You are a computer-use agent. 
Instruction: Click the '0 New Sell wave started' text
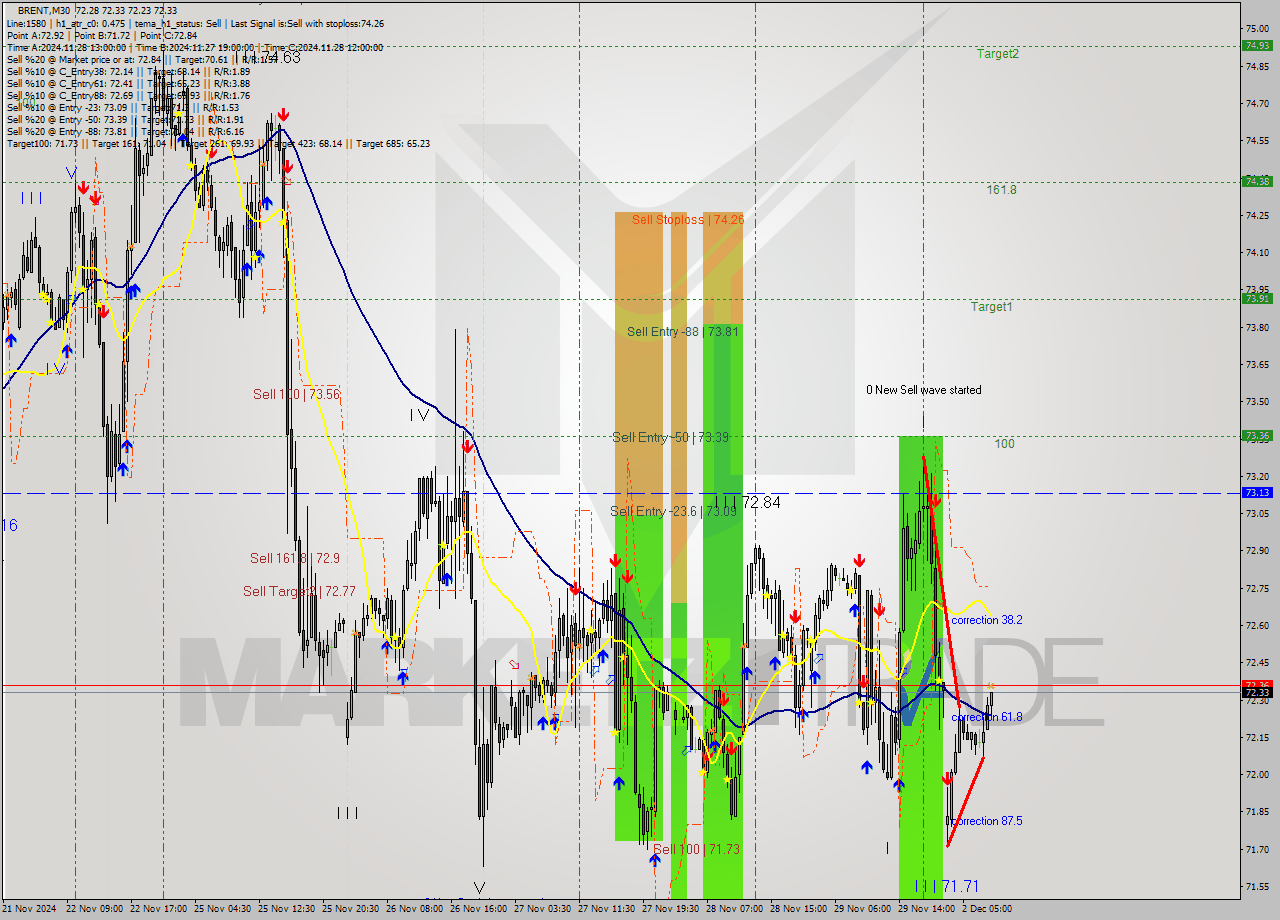(924, 390)
